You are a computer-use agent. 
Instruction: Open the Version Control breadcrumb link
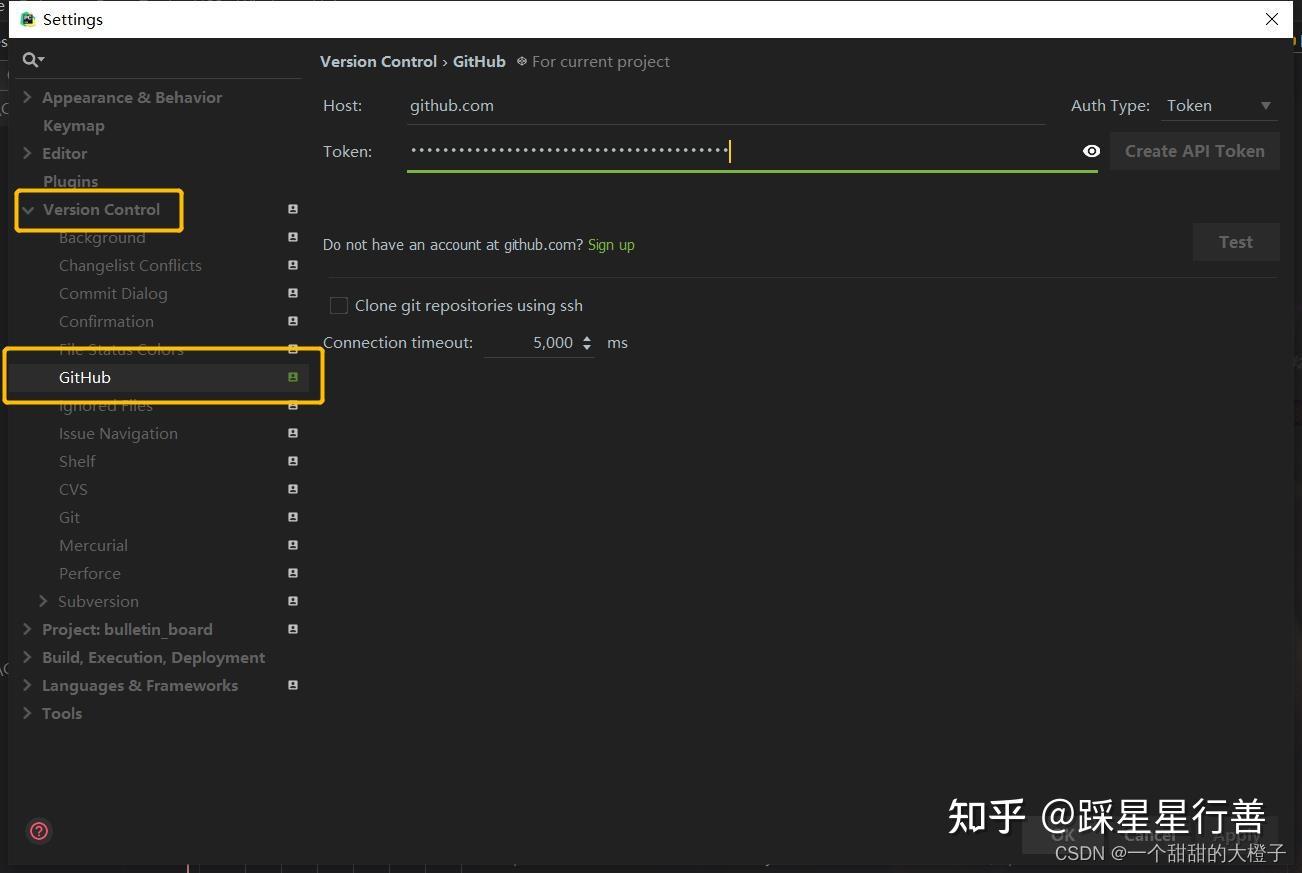pos(378,61)
